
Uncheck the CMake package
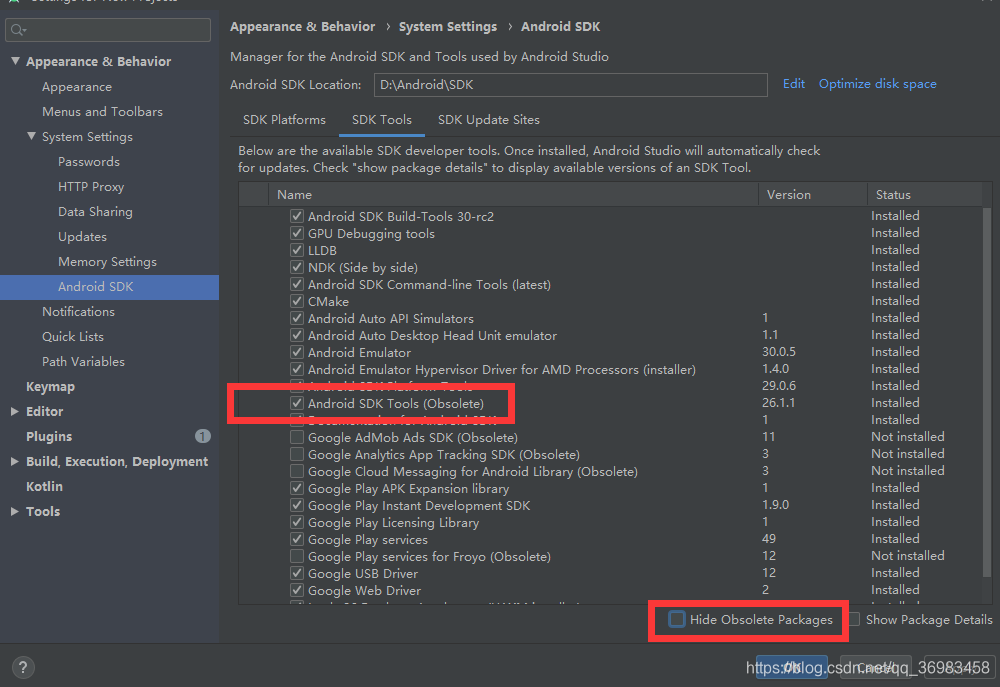pos(297,301)
